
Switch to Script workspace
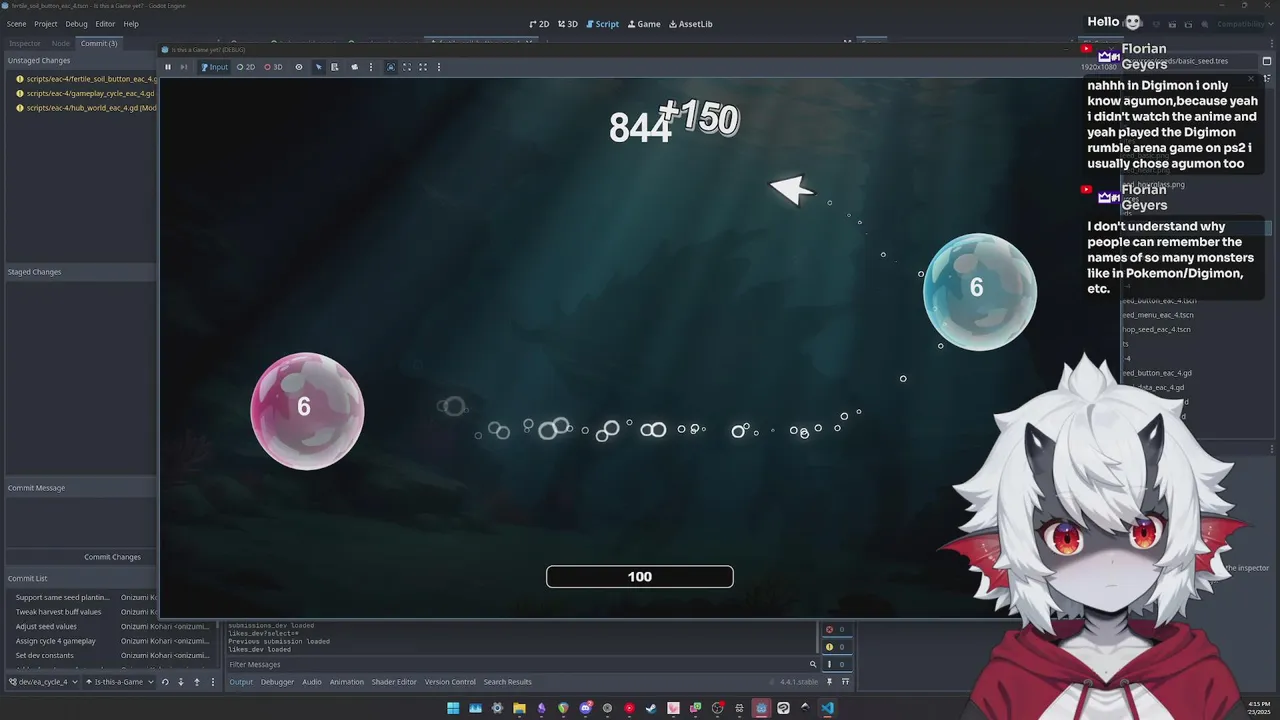pyautogui.click(x=603, y=24)
